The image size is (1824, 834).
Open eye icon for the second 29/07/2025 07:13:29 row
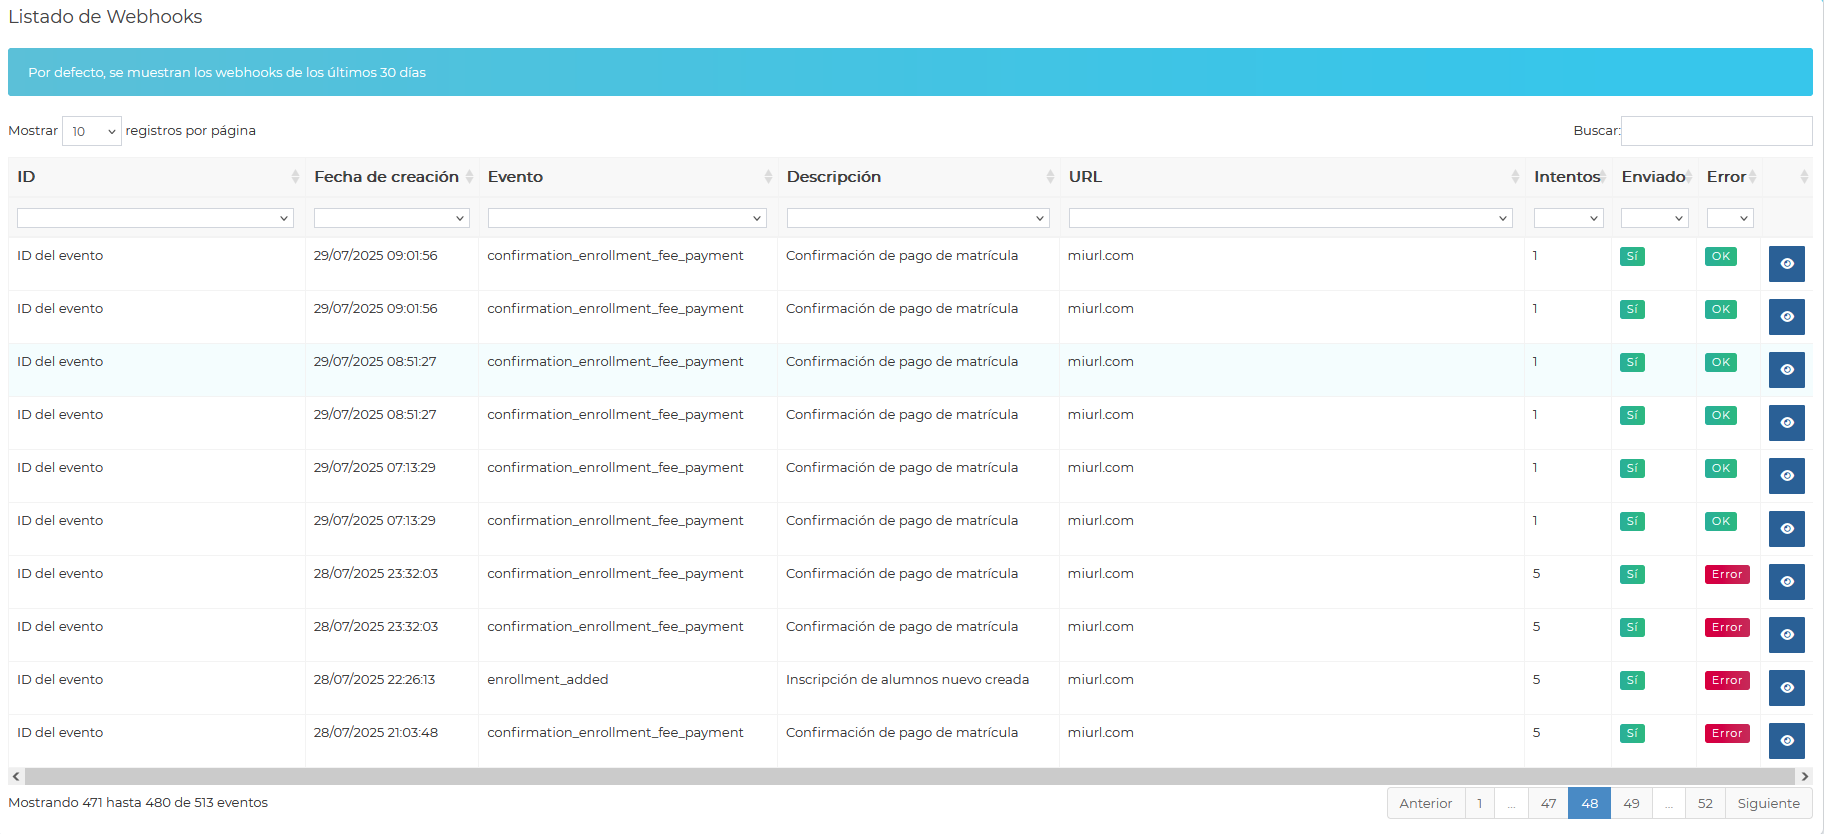pos(1786,529)
